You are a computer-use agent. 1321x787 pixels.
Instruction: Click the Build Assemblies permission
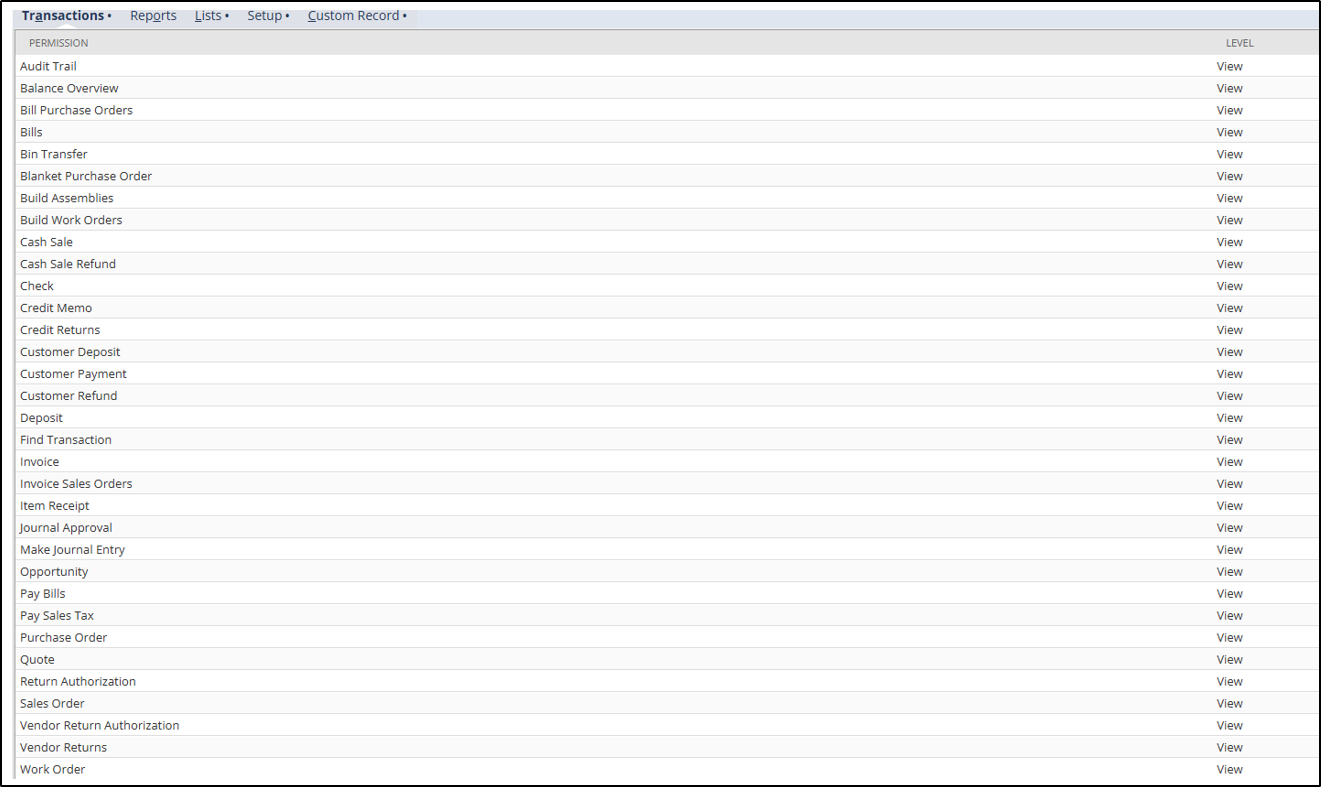(x=667, y=198)
